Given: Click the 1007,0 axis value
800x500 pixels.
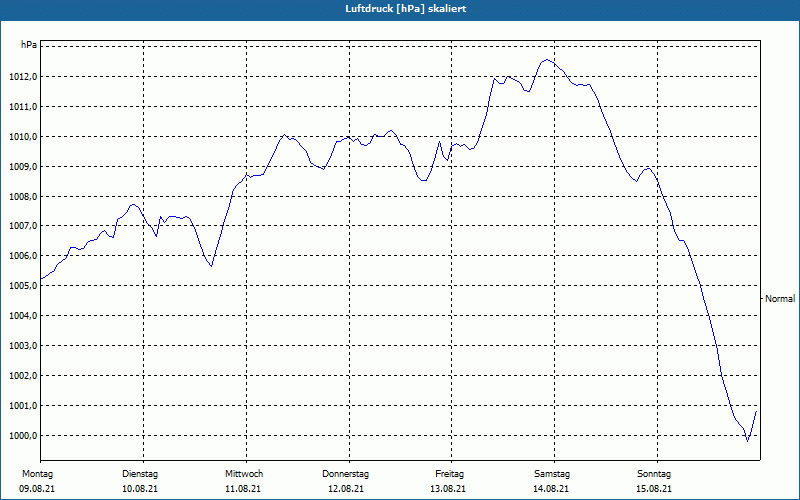Looking at the screenshot, I should pyautogui.click(x=23, y=226).
